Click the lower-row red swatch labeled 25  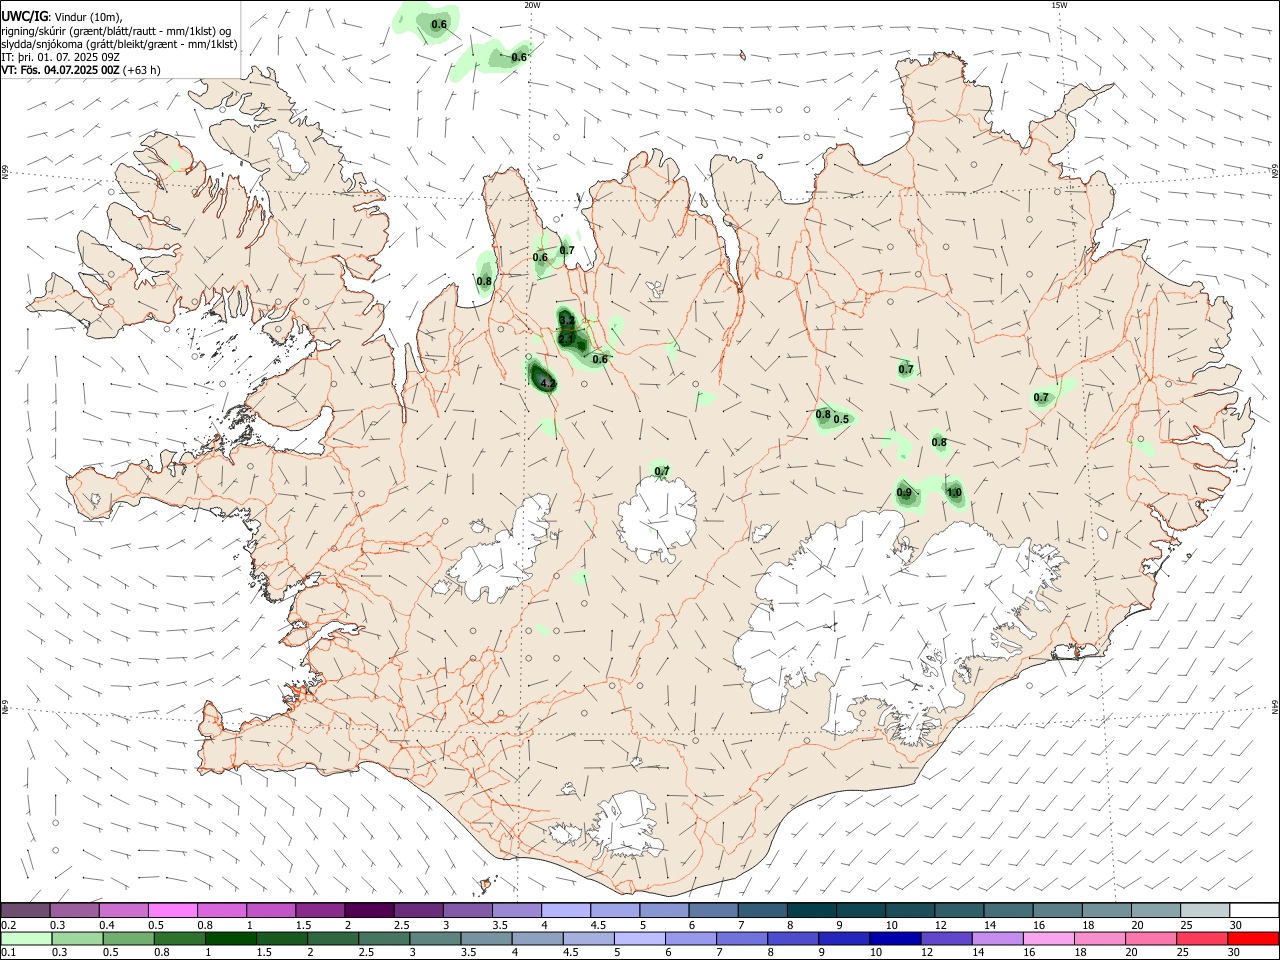[x=1203, y=939]
